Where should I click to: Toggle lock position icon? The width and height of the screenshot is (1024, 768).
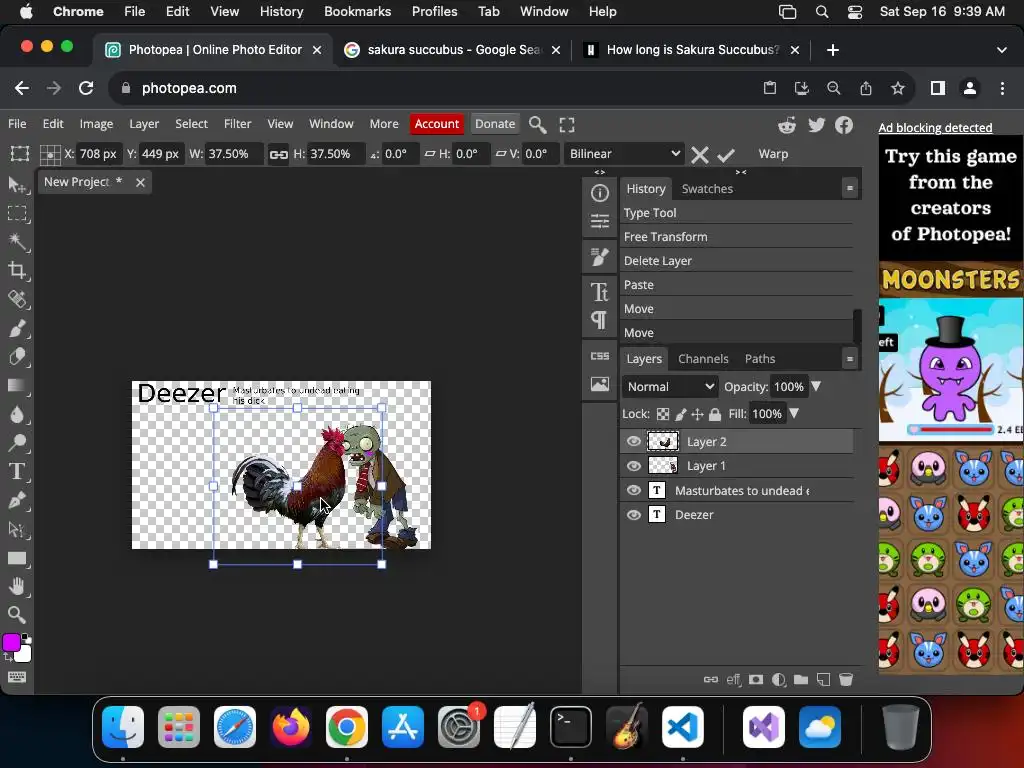click(x=697, y=414)
